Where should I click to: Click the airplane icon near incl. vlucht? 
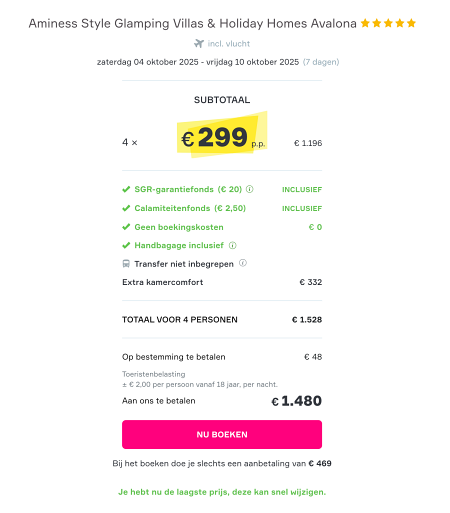(199, 44)
